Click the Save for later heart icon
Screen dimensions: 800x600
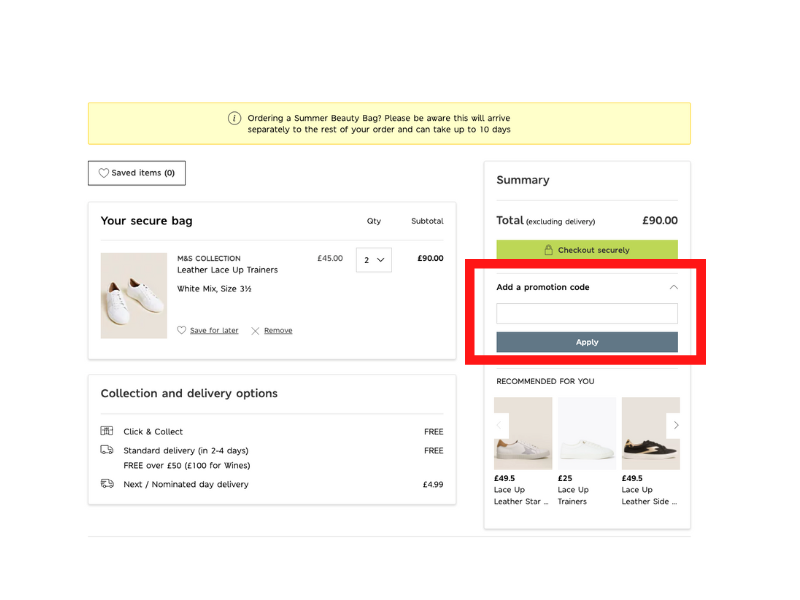pyautogui.click(x=182, y=330)
